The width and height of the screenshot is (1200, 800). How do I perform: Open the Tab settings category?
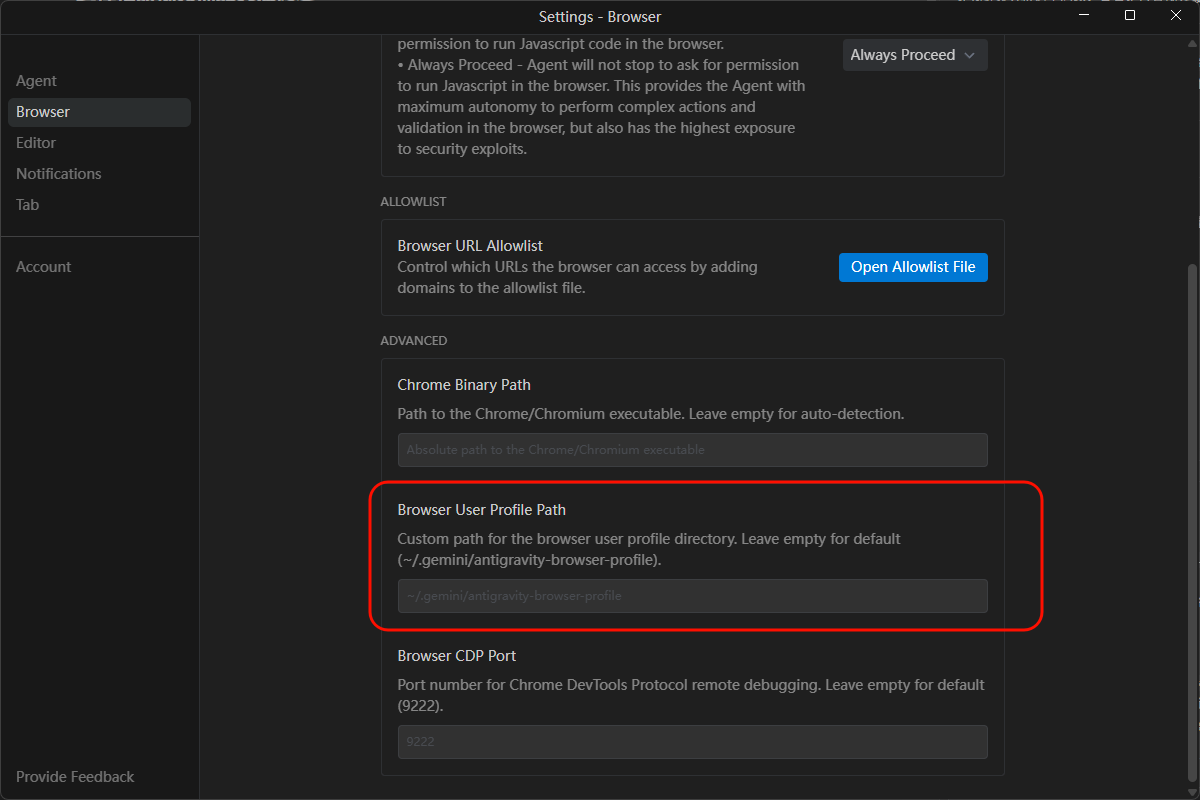(x=28, y=205)
